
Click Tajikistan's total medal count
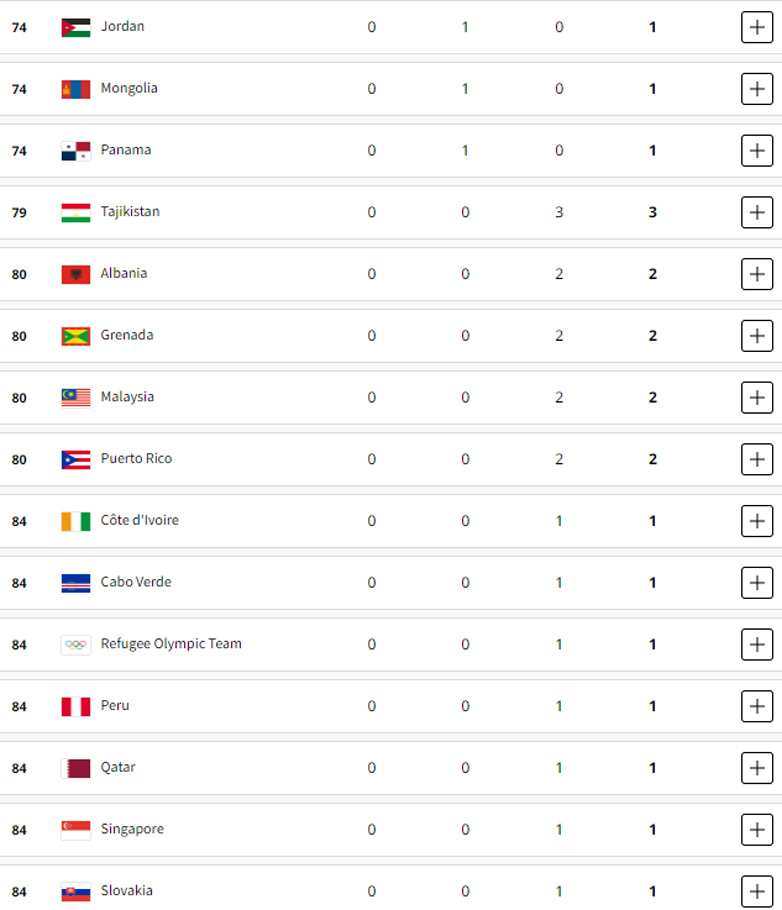653,212
